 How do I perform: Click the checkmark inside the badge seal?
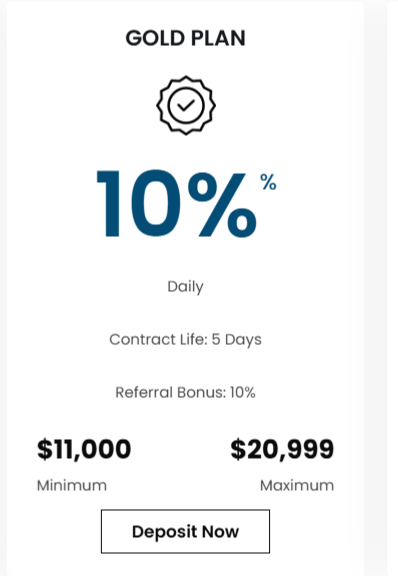[186, 106]
